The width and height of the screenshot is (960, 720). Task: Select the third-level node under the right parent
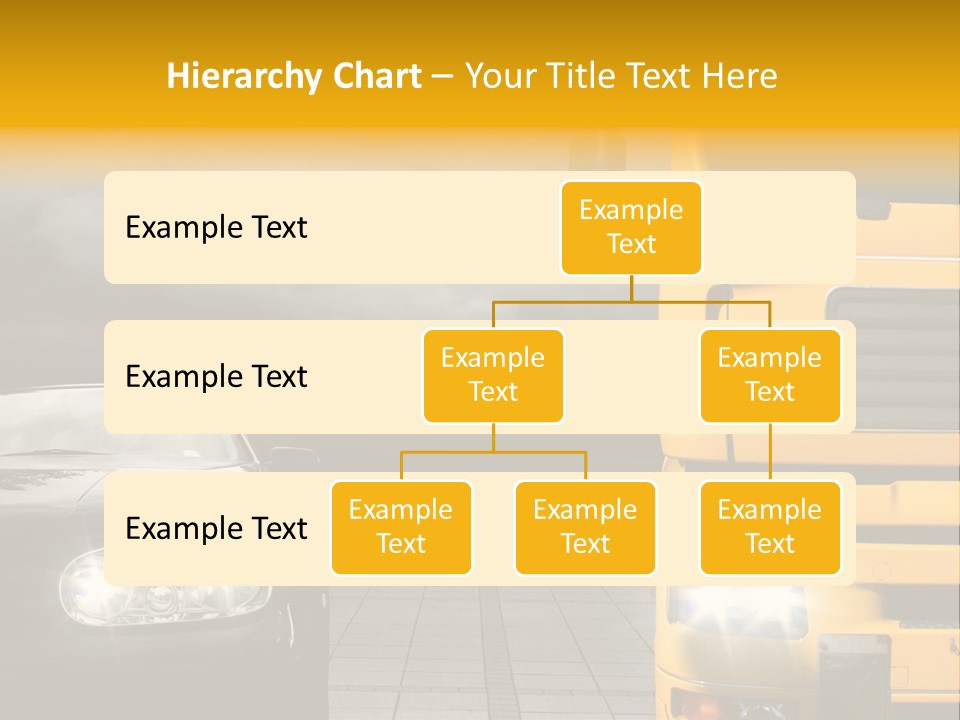point(770,527)
